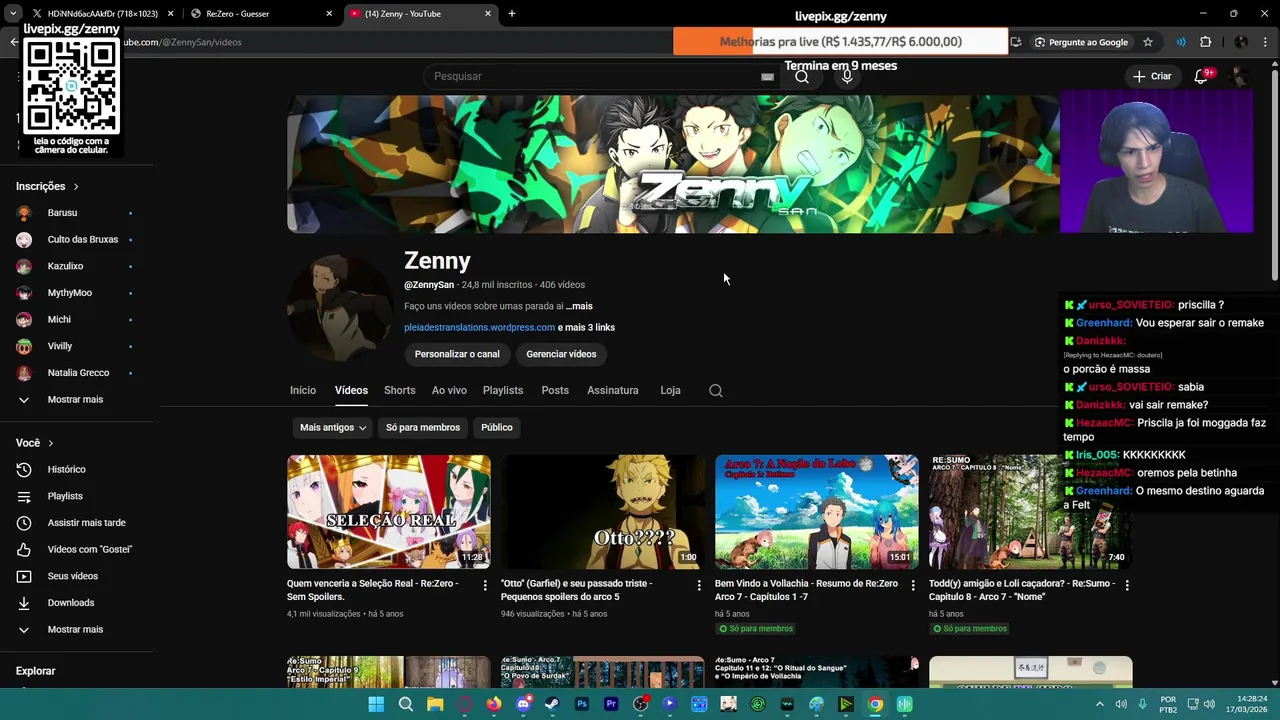Open new Chrome tab with plus button

tap(512, 14)
